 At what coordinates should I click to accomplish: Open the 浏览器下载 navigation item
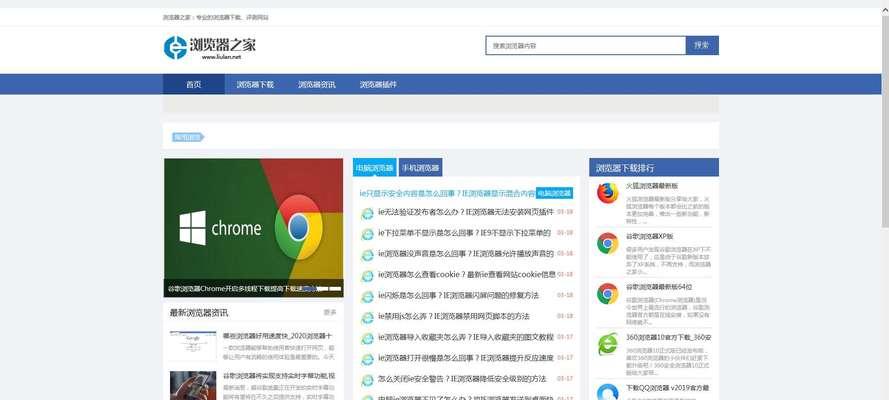(x=255, y=84)
